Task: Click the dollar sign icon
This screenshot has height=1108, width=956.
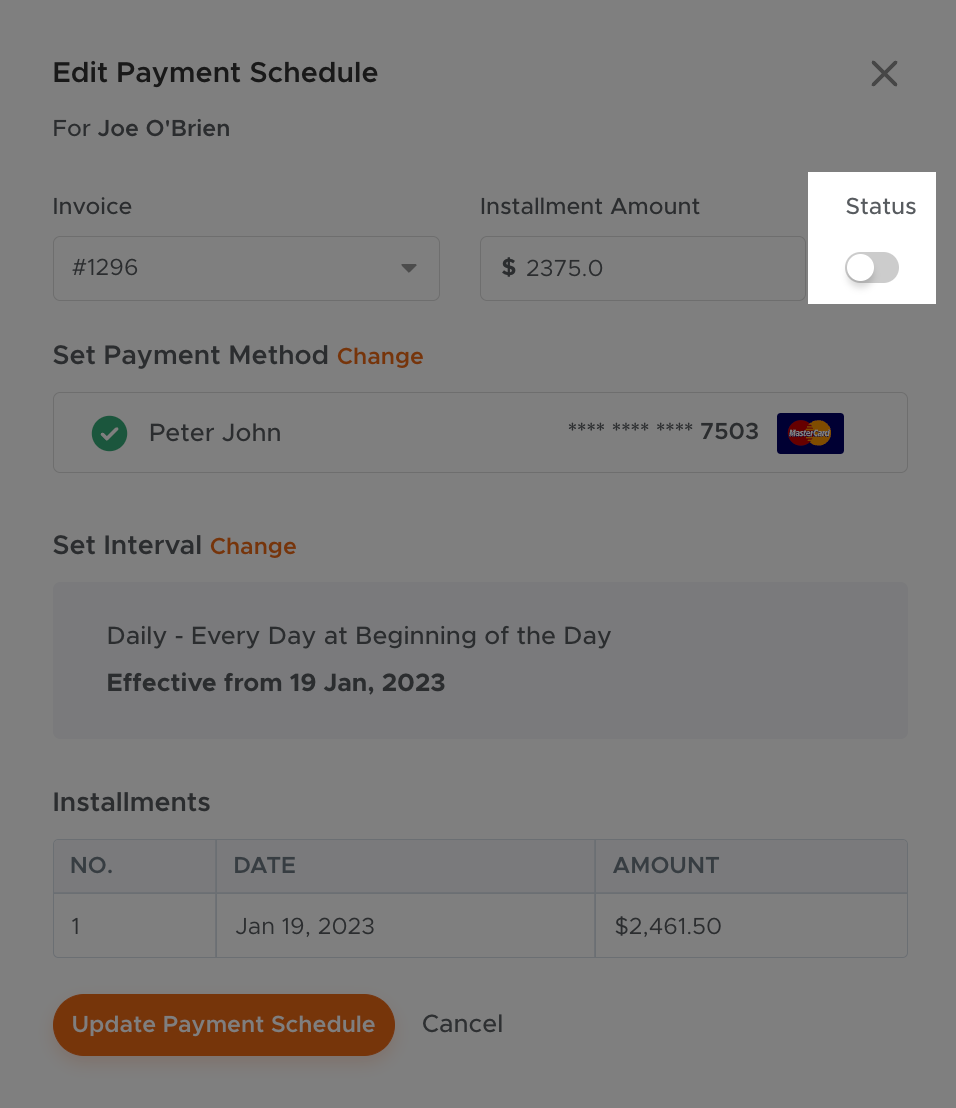Action: pyautogui.click(x=508, y=268)
